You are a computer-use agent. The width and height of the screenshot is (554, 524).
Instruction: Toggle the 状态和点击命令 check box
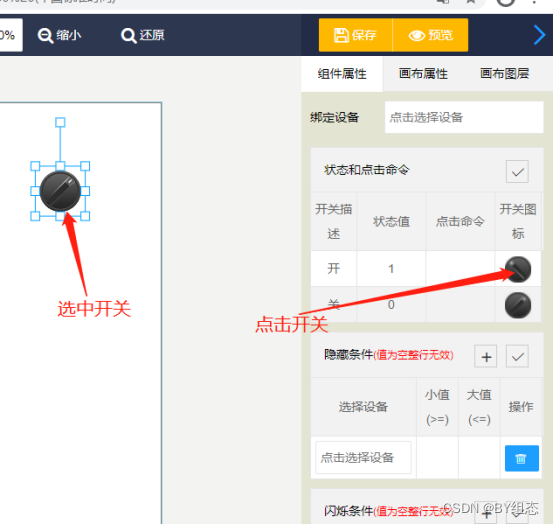coord(517,172)
